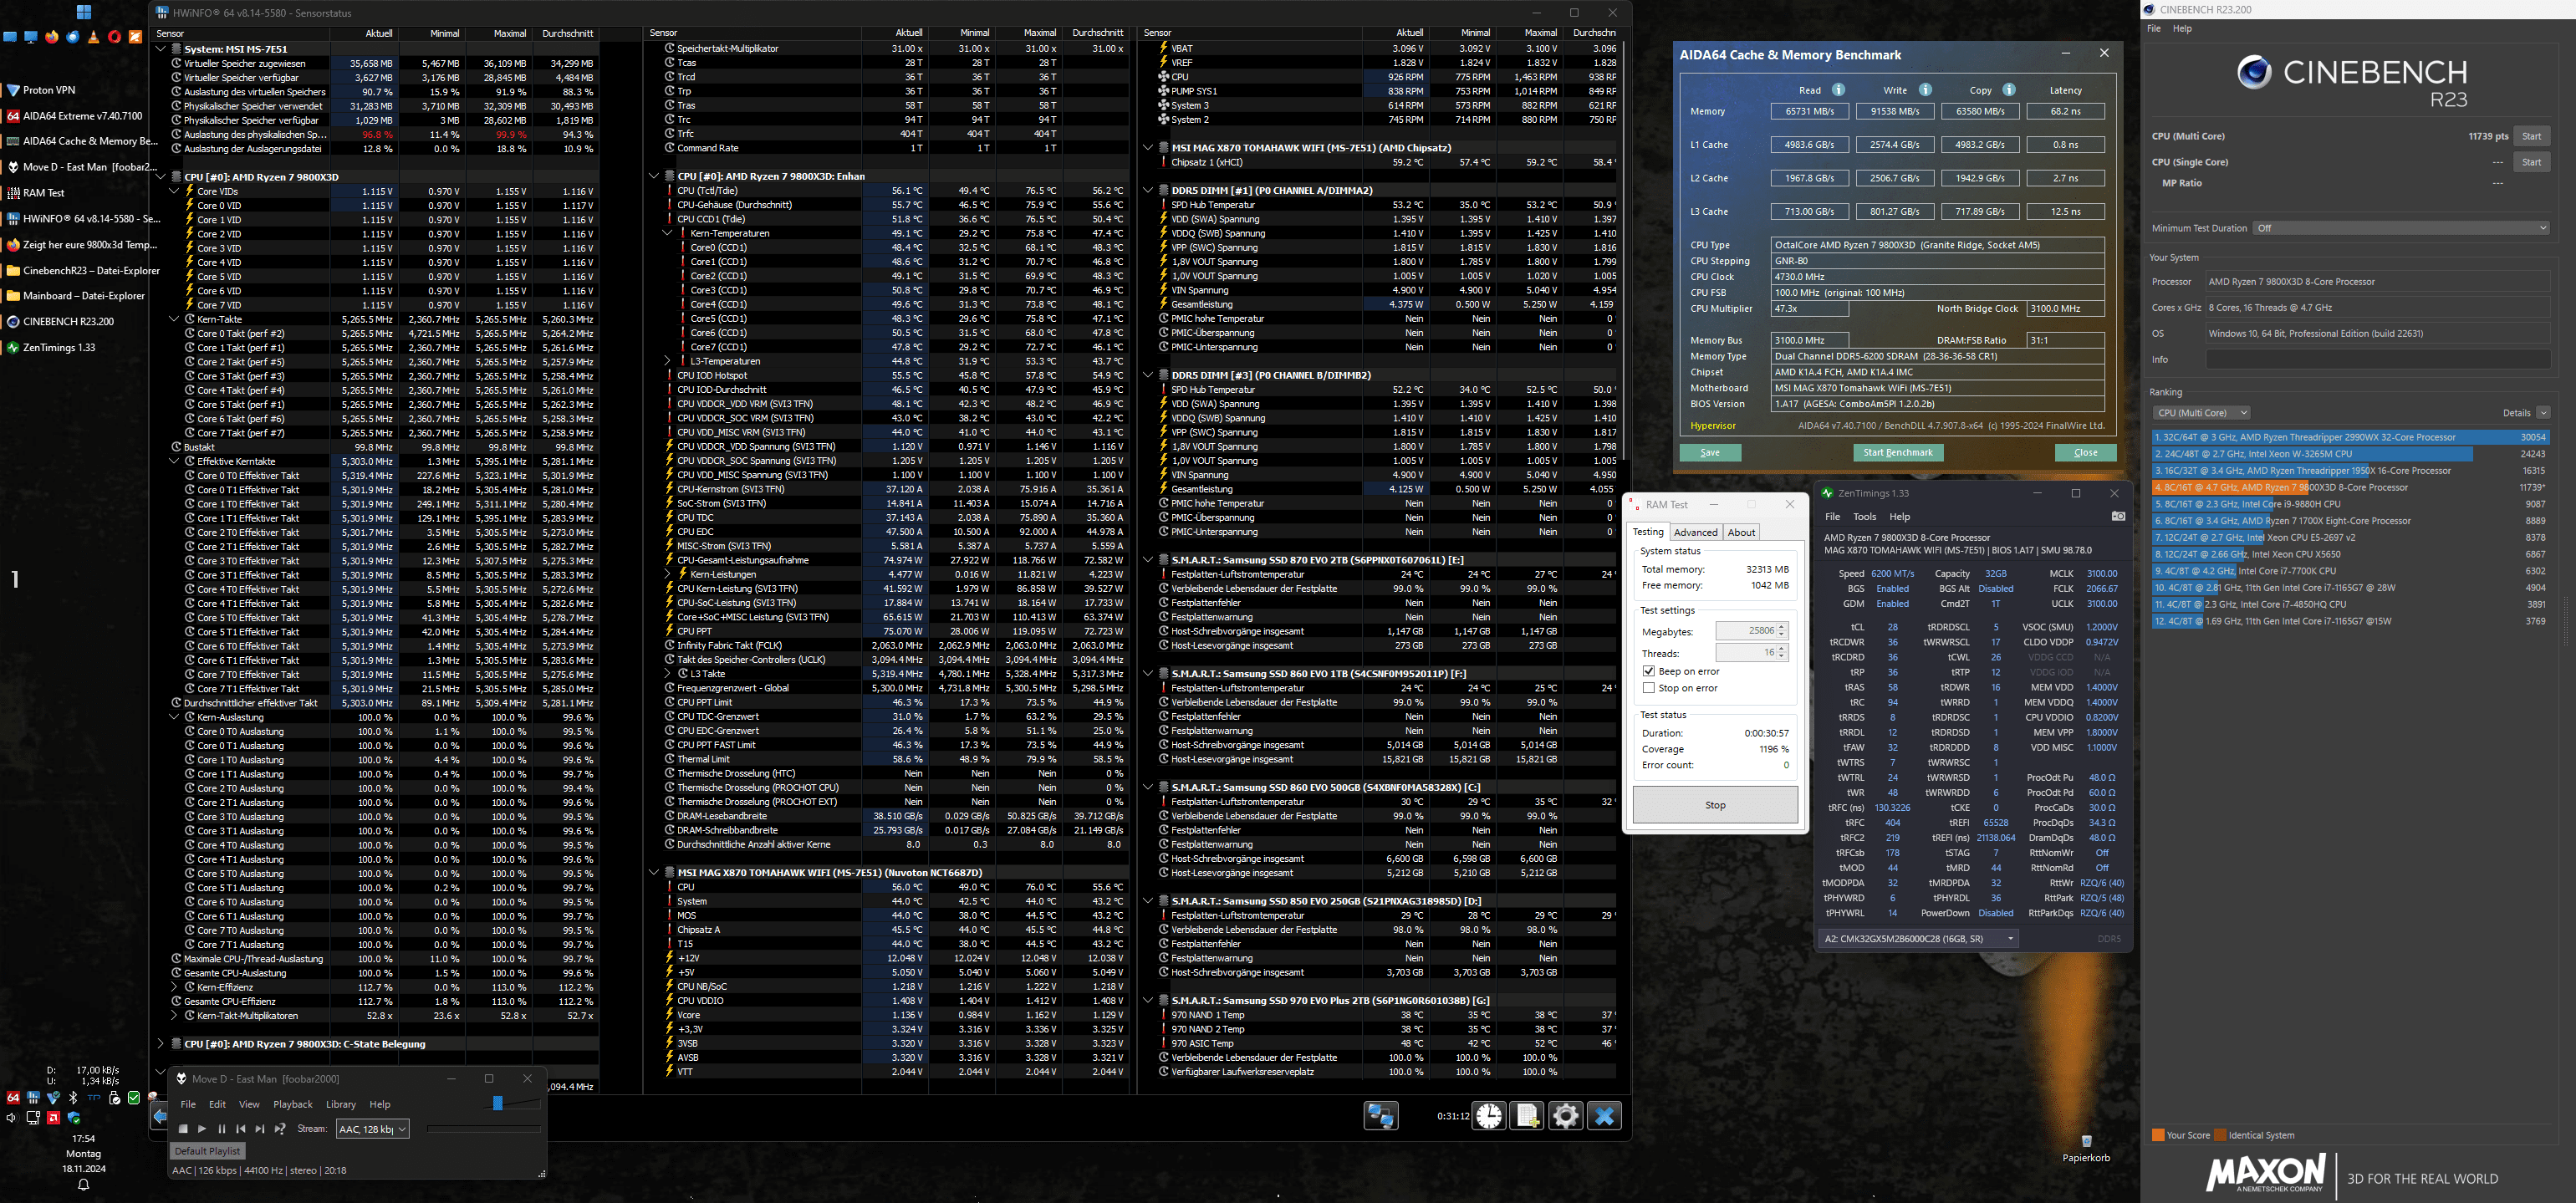The width and height of the screenshot is (2576, 1203).
Task: Click HWiNFO network computers icon
Action: (x=1381, y=1116)
